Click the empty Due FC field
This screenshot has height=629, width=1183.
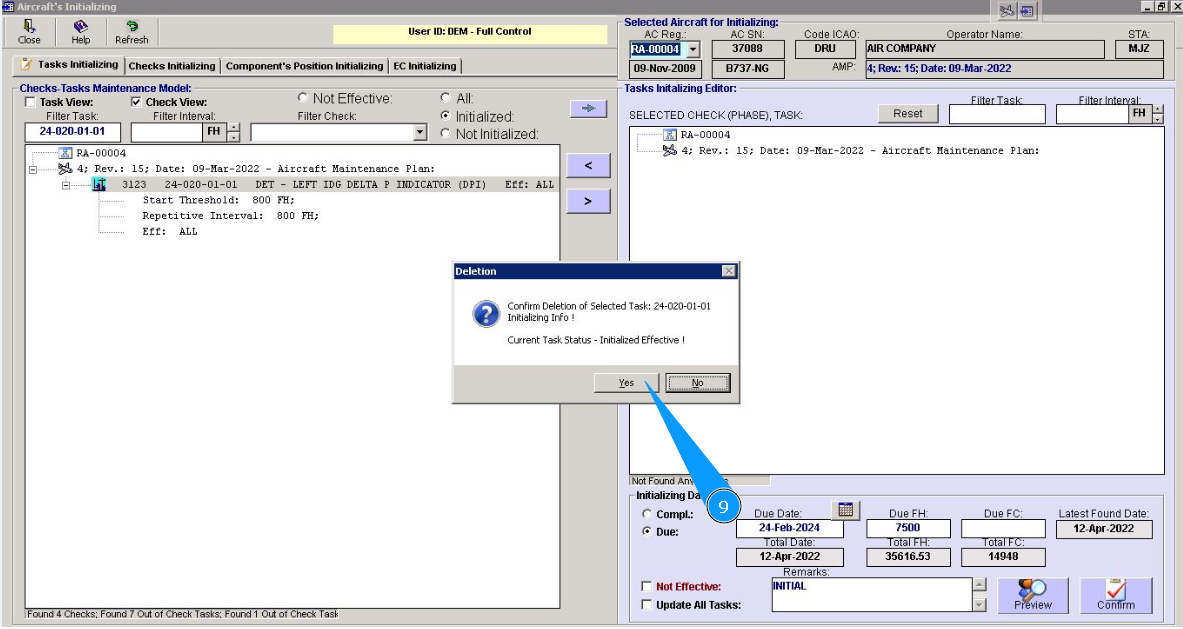(1003, 528)
